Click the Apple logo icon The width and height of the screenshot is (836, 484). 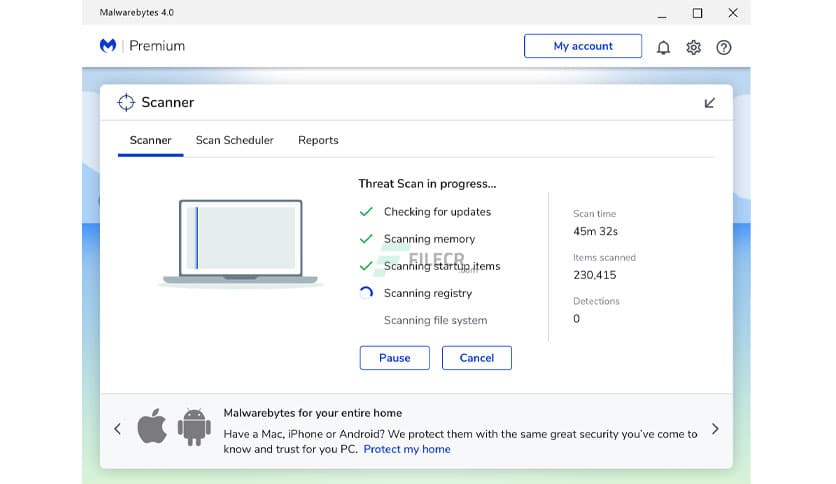[152, 426]
